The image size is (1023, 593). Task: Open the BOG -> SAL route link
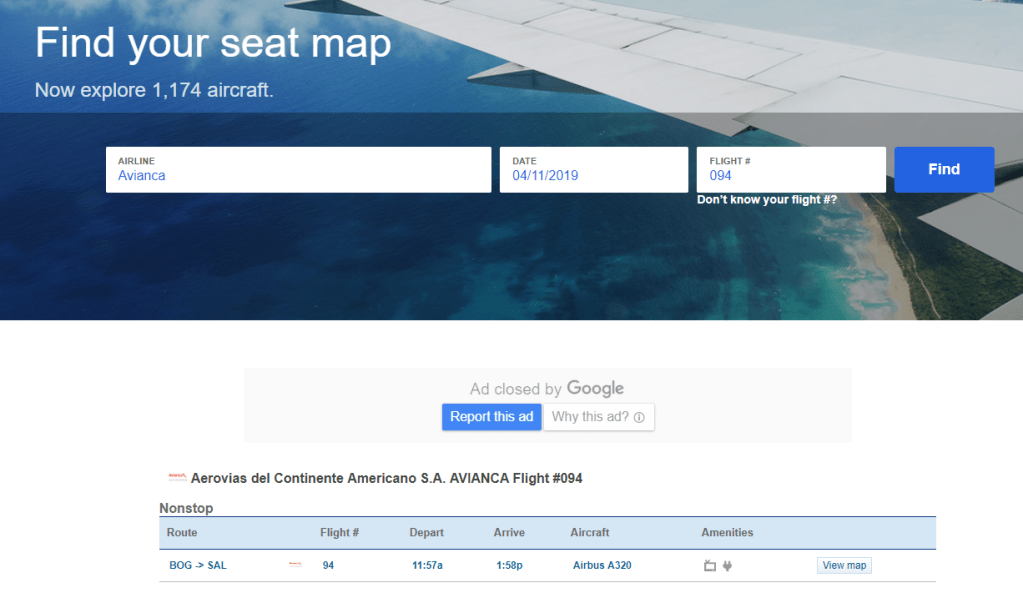198,565
